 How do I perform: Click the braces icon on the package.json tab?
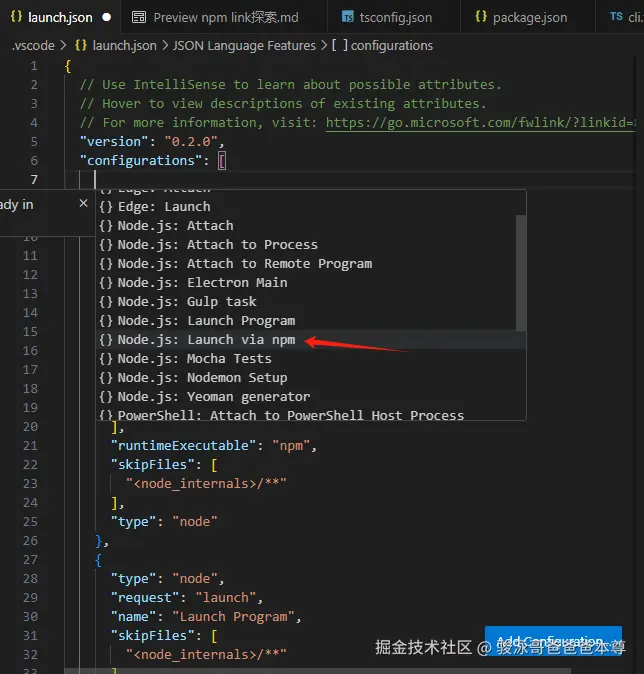click(x=481, y=17)
